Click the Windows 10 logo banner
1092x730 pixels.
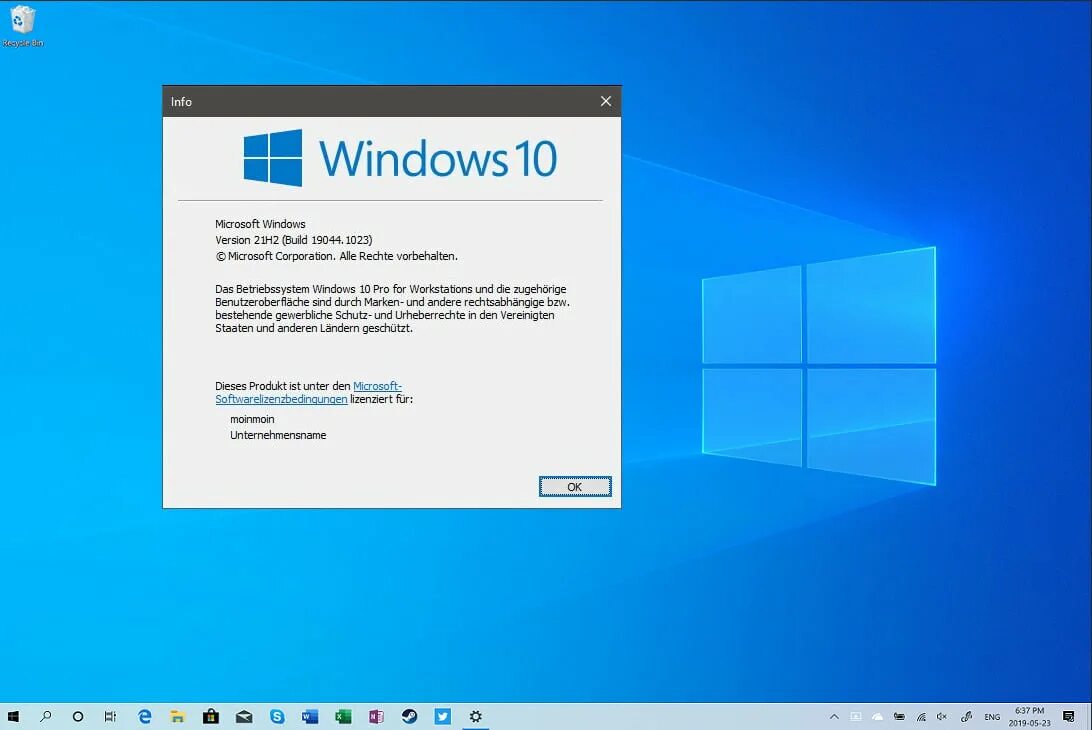tap(400, 158)
